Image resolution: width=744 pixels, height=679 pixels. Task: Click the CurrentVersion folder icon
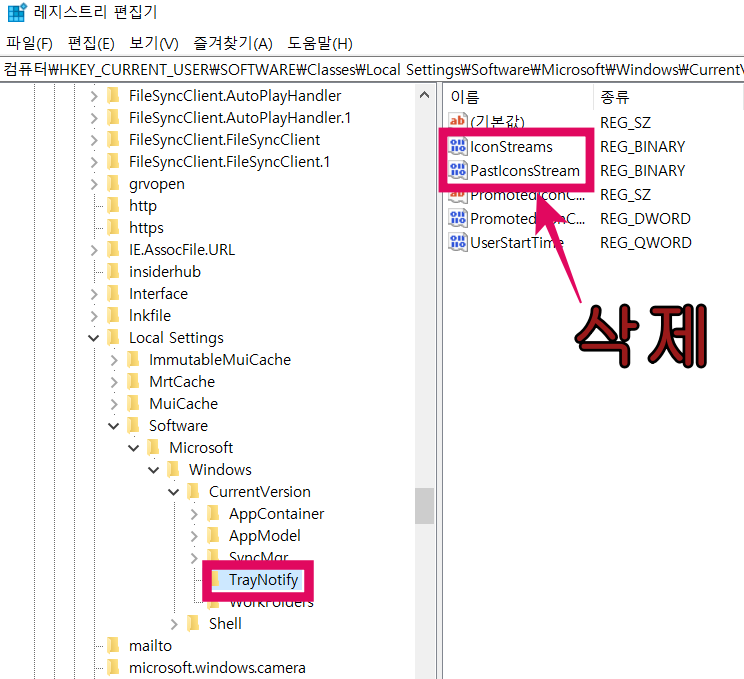(x=193, y=492)
